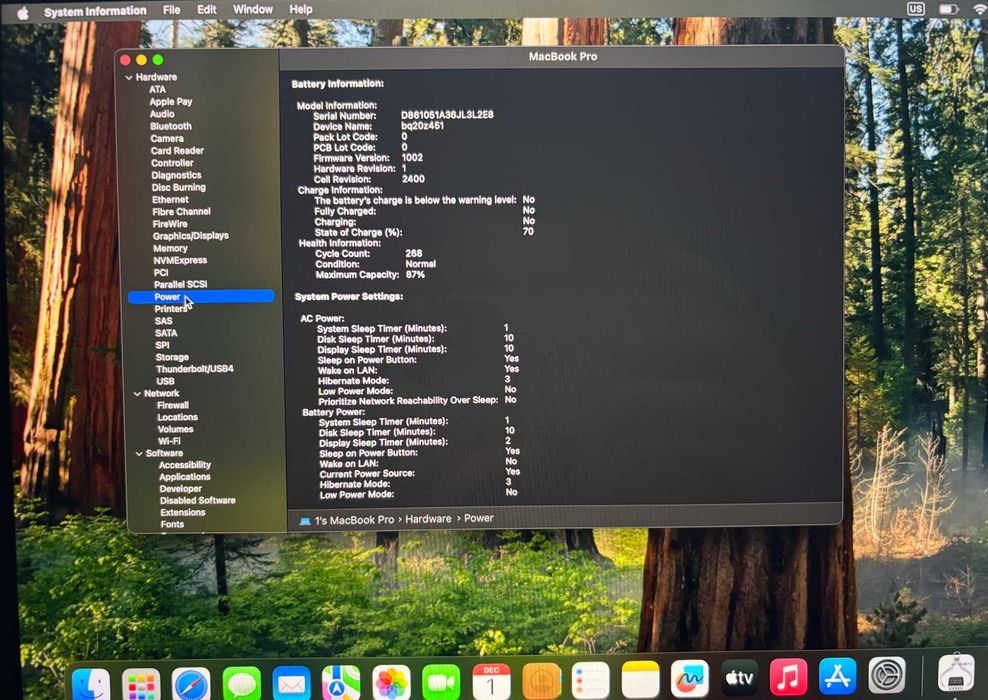Select Thunderbolt/USB4 in the sidebar

(195, 369)
